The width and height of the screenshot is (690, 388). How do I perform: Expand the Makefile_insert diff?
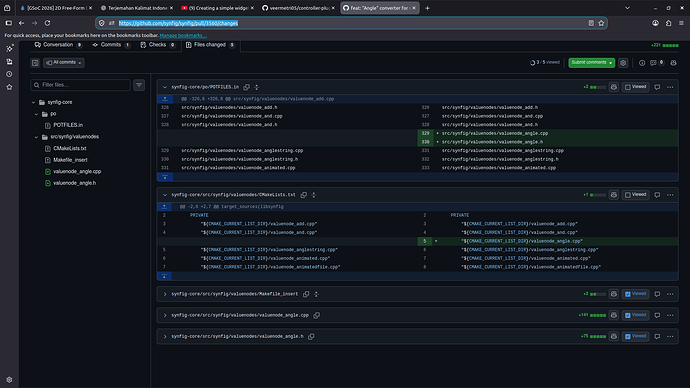[x=165, y=294]
